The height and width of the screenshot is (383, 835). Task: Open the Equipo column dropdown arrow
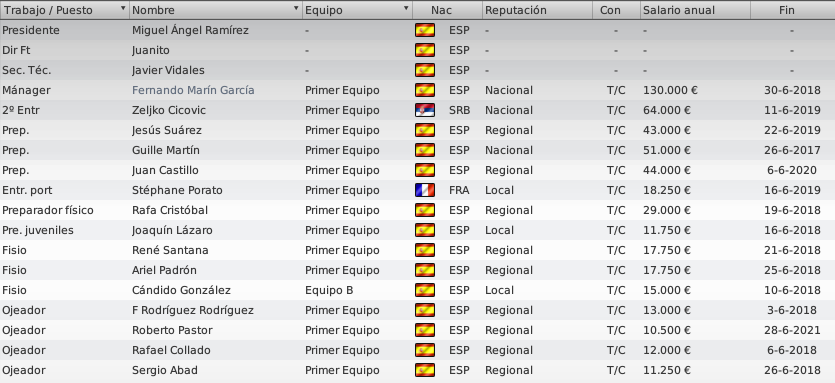point(406,9)
